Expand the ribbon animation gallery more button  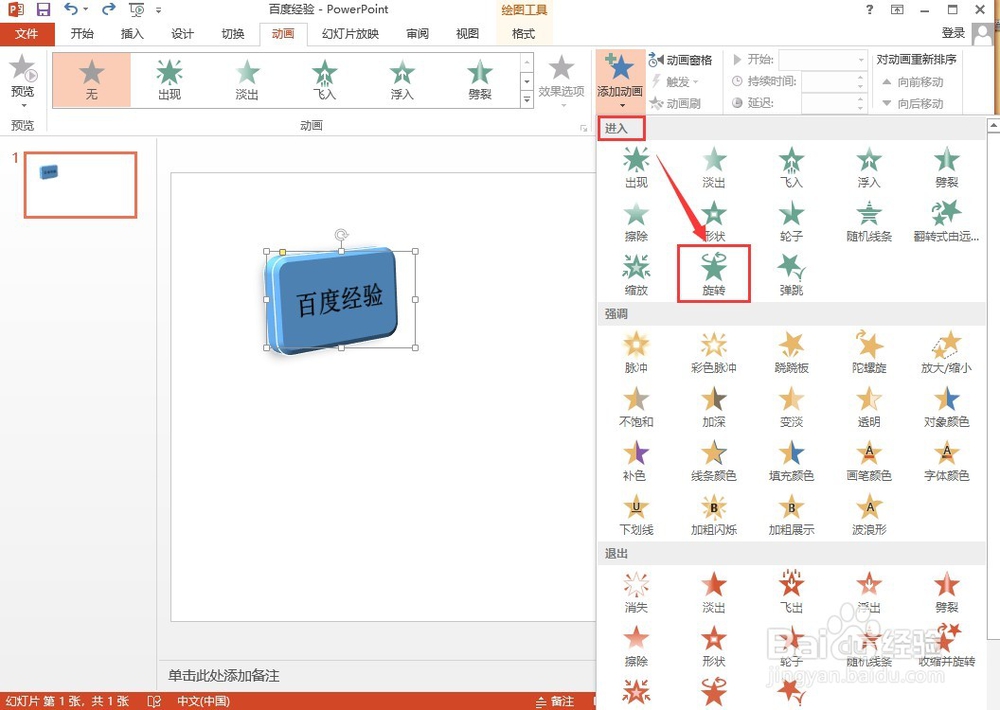(x=527, y=99)
